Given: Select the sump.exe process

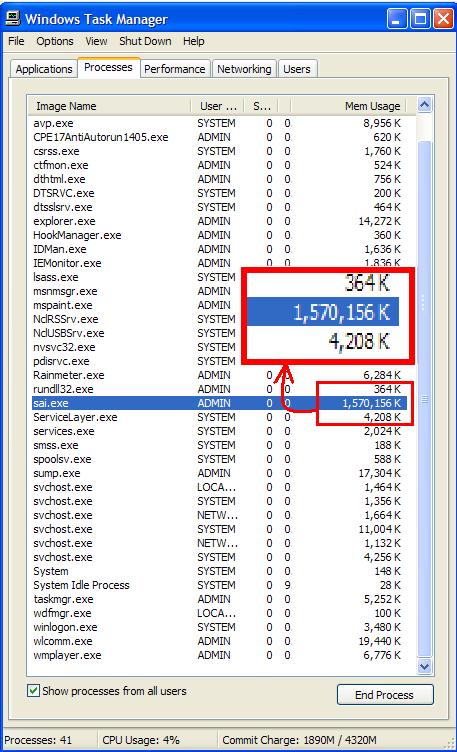Looking at the screenshot, I should point(220,473).
